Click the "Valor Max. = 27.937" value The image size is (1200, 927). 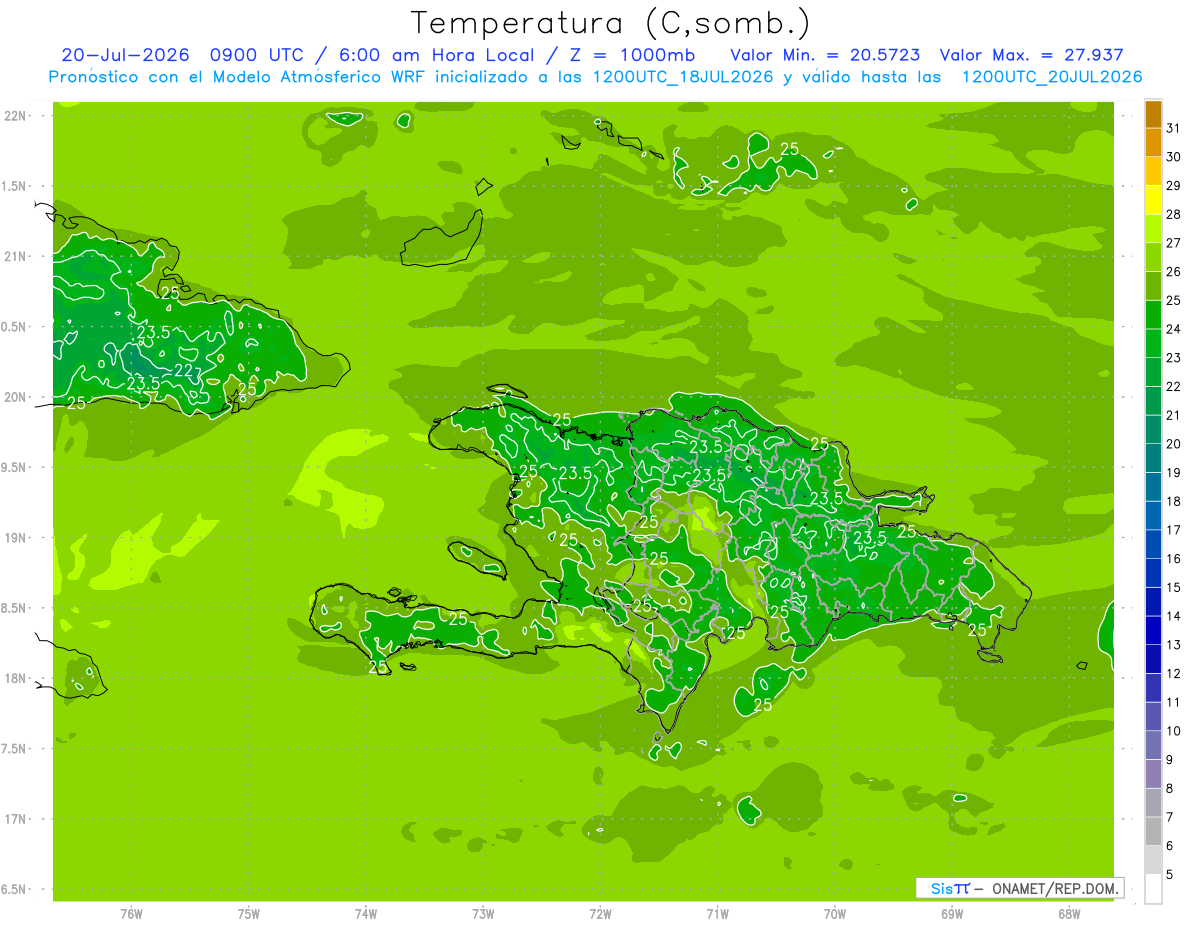(x=1032, y=55)
